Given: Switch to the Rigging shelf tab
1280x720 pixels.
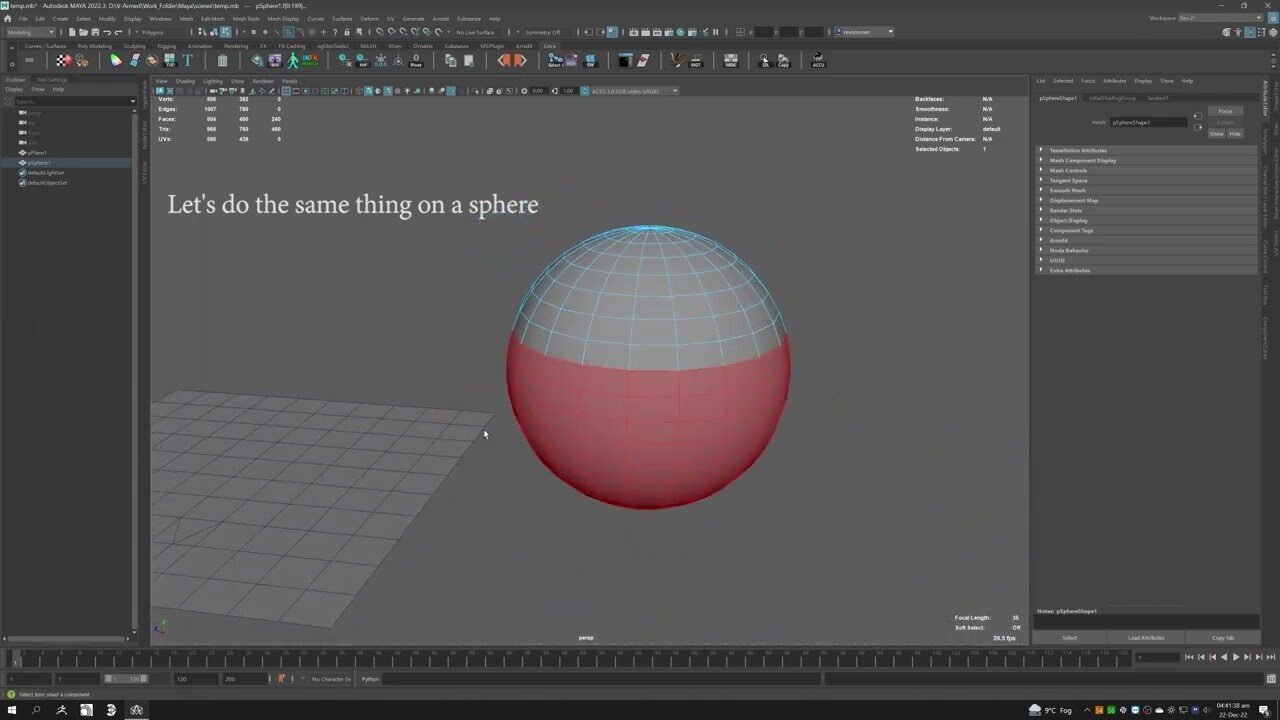Looking at the screenshot, I should 166,46.
